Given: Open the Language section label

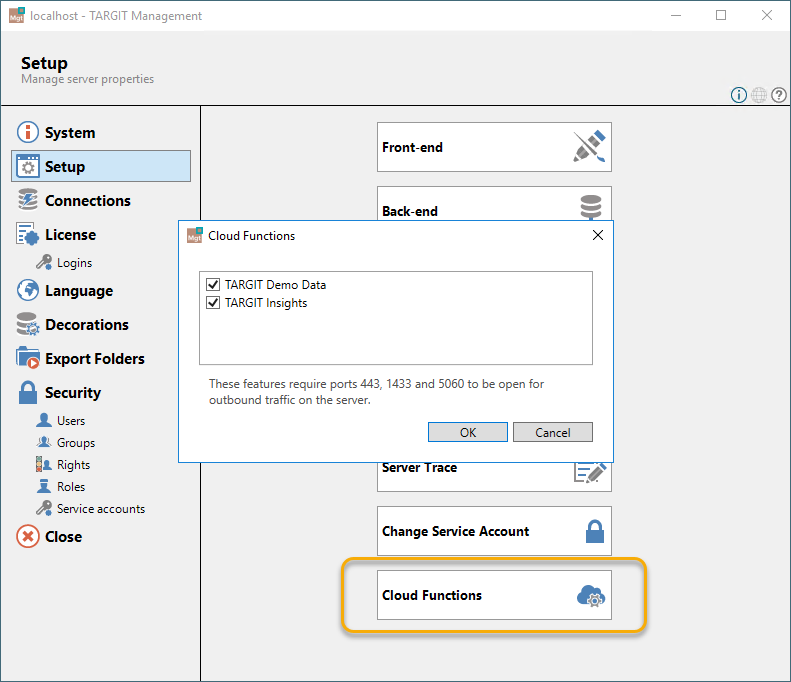Looking at the screenshot, I should 79,291.
